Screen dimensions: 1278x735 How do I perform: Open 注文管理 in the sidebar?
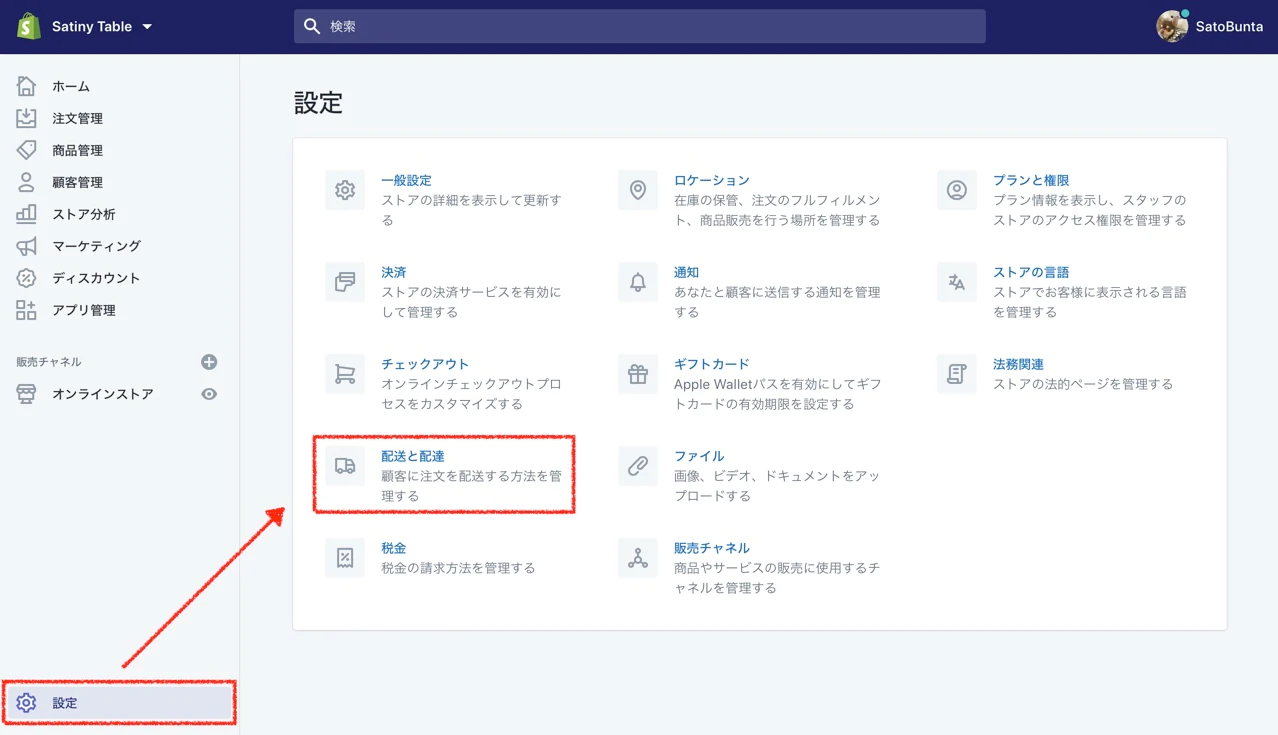tap(77, 118)
